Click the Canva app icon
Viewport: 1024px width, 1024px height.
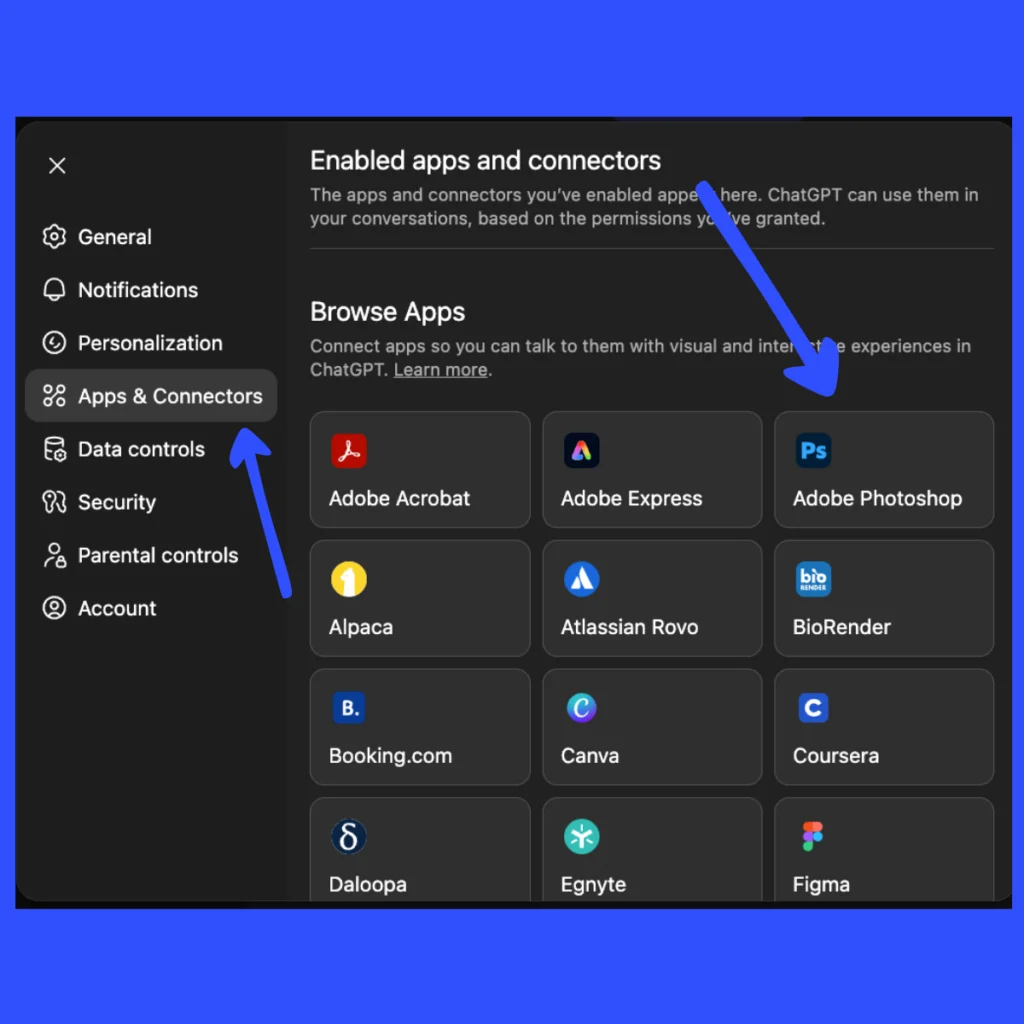581,707
